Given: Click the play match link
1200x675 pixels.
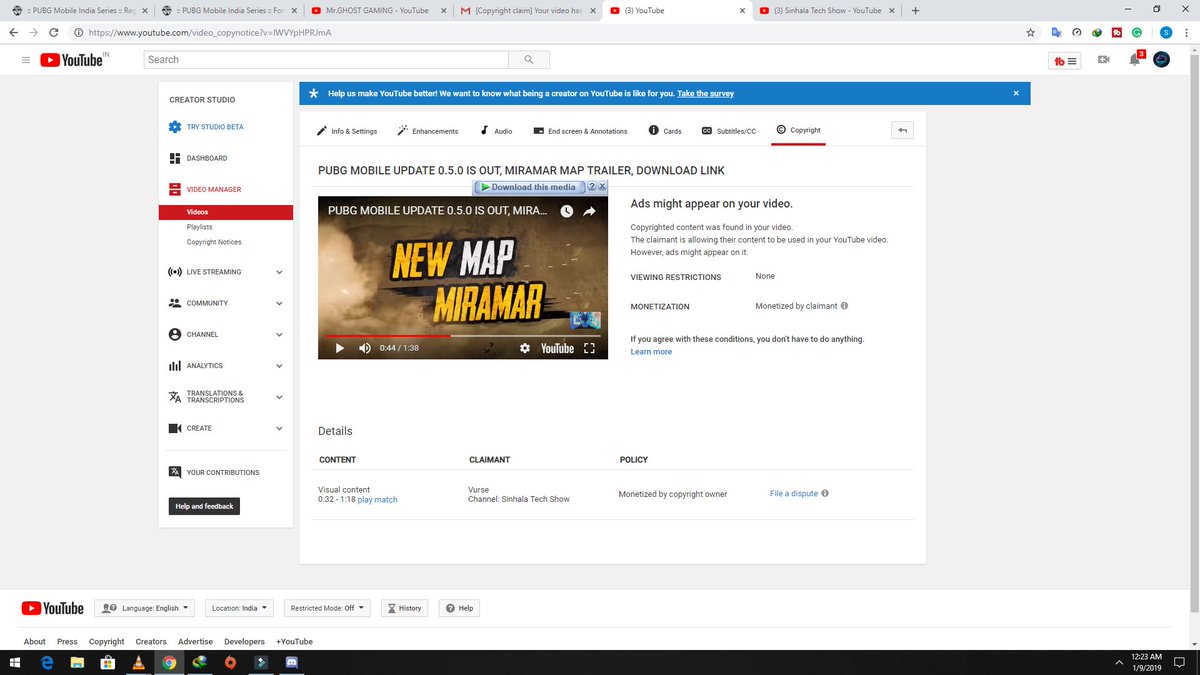Looking at the screenshot, I should click(x=377, y=499).
